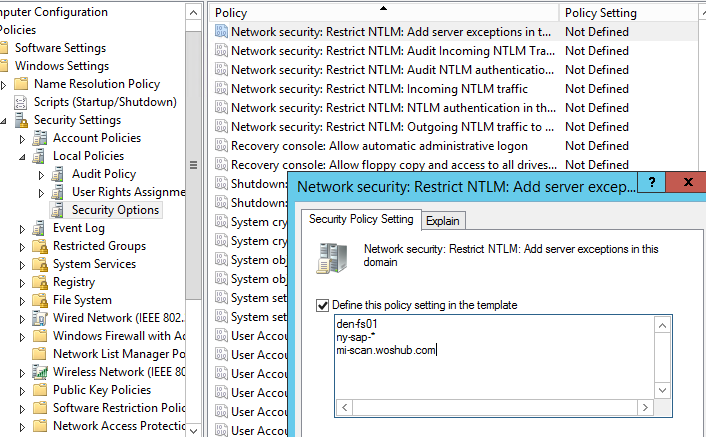Image resolution: width=706 pixels, height=437 pixels.
Task: Click the File System folder icon
Action: [x=40, y=300]
